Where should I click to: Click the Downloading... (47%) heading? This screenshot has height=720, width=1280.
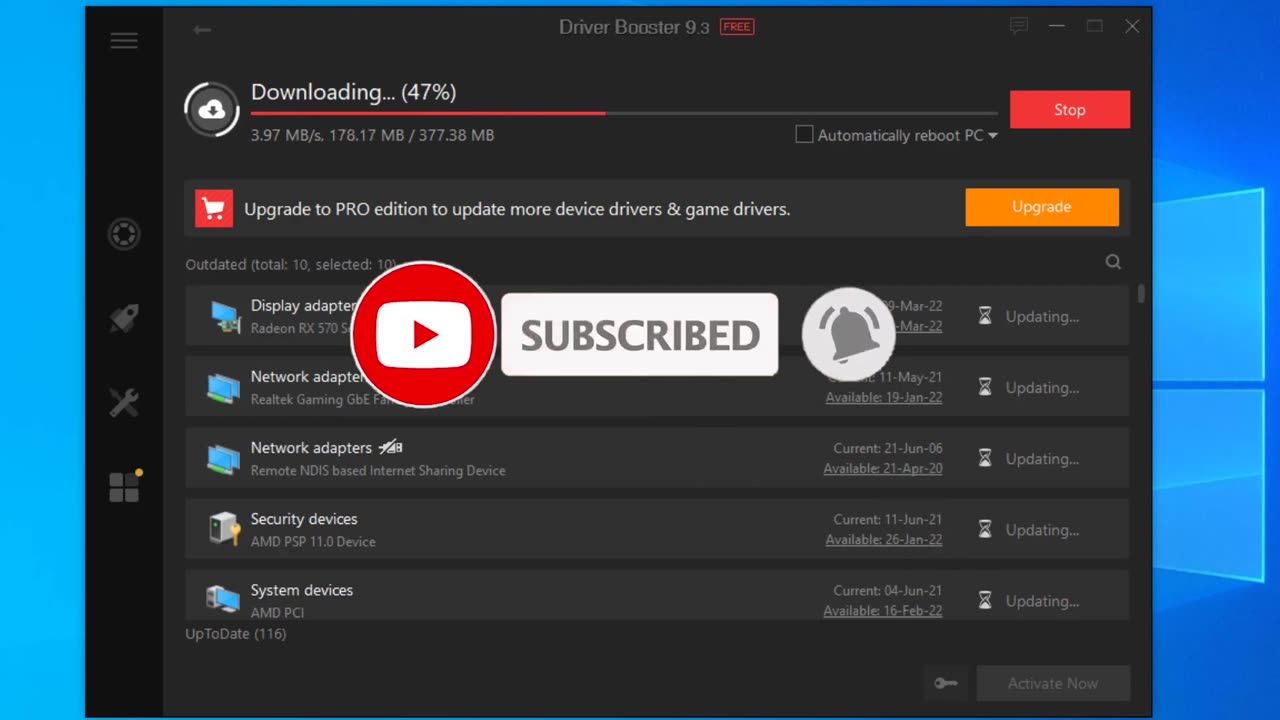tap(353, 92)
